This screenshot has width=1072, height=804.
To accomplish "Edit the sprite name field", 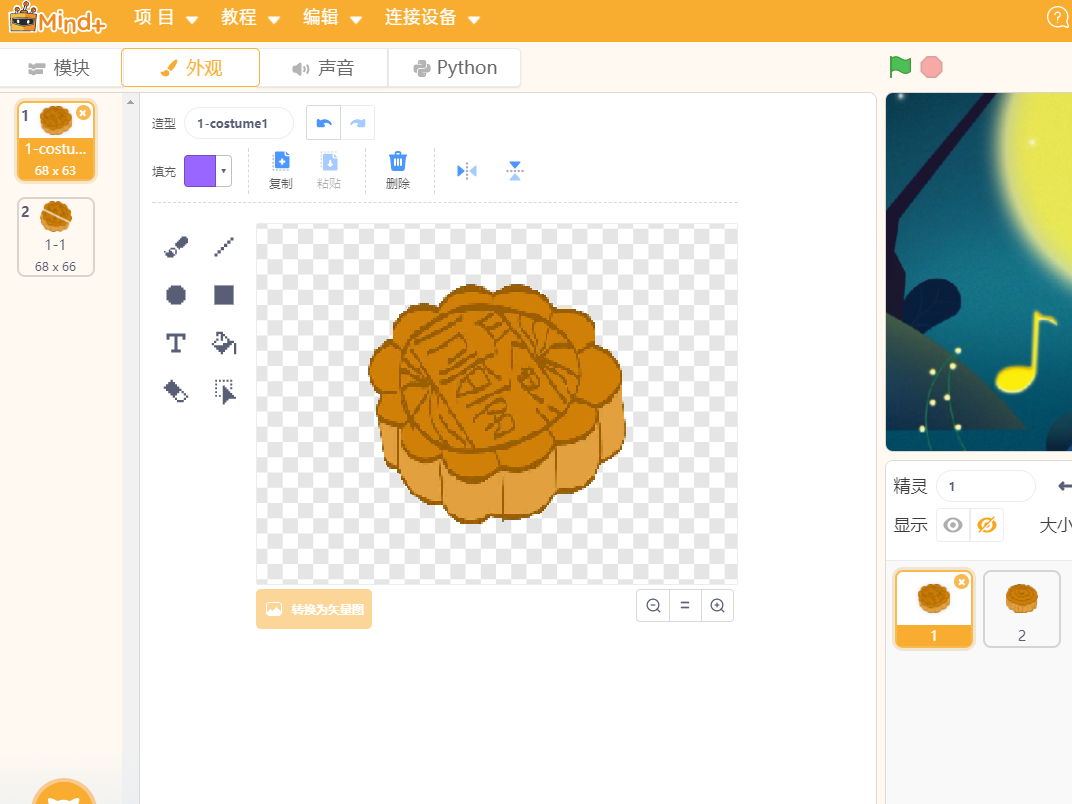I will (986, 487).
